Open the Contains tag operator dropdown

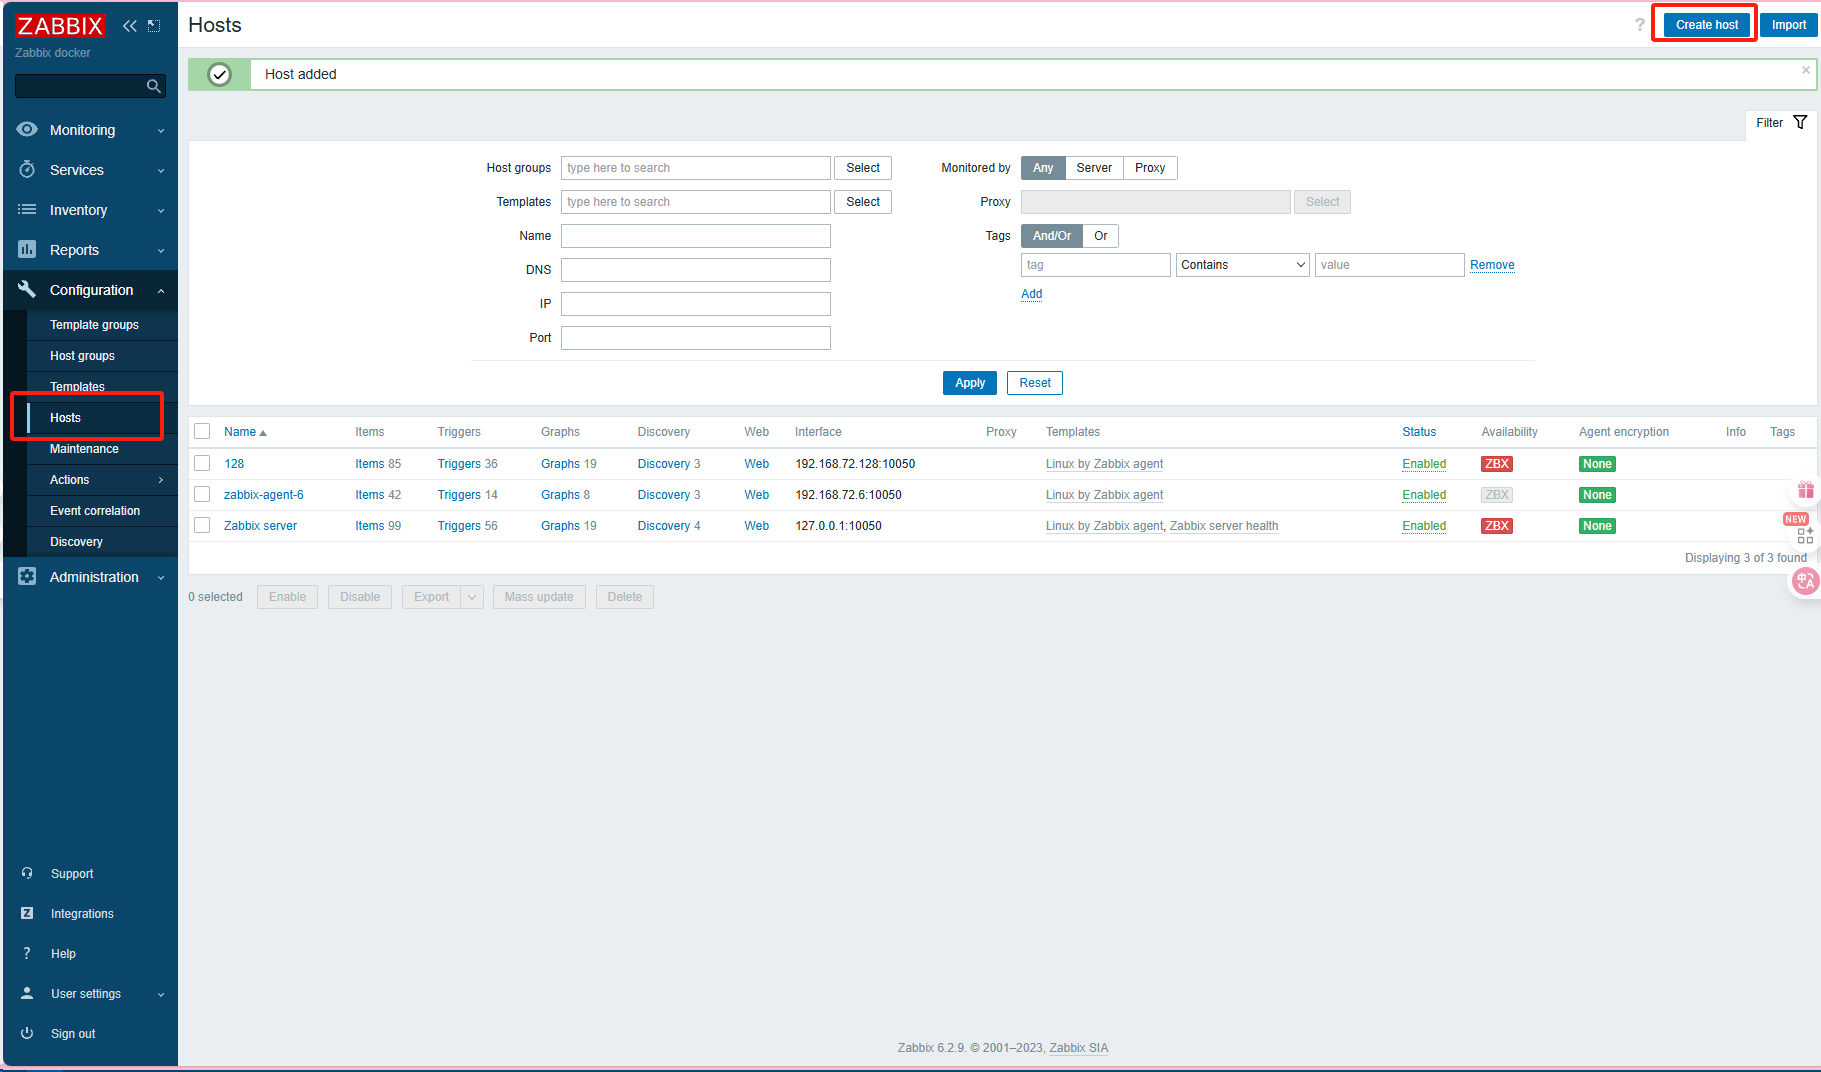(x=1243, y=265)
